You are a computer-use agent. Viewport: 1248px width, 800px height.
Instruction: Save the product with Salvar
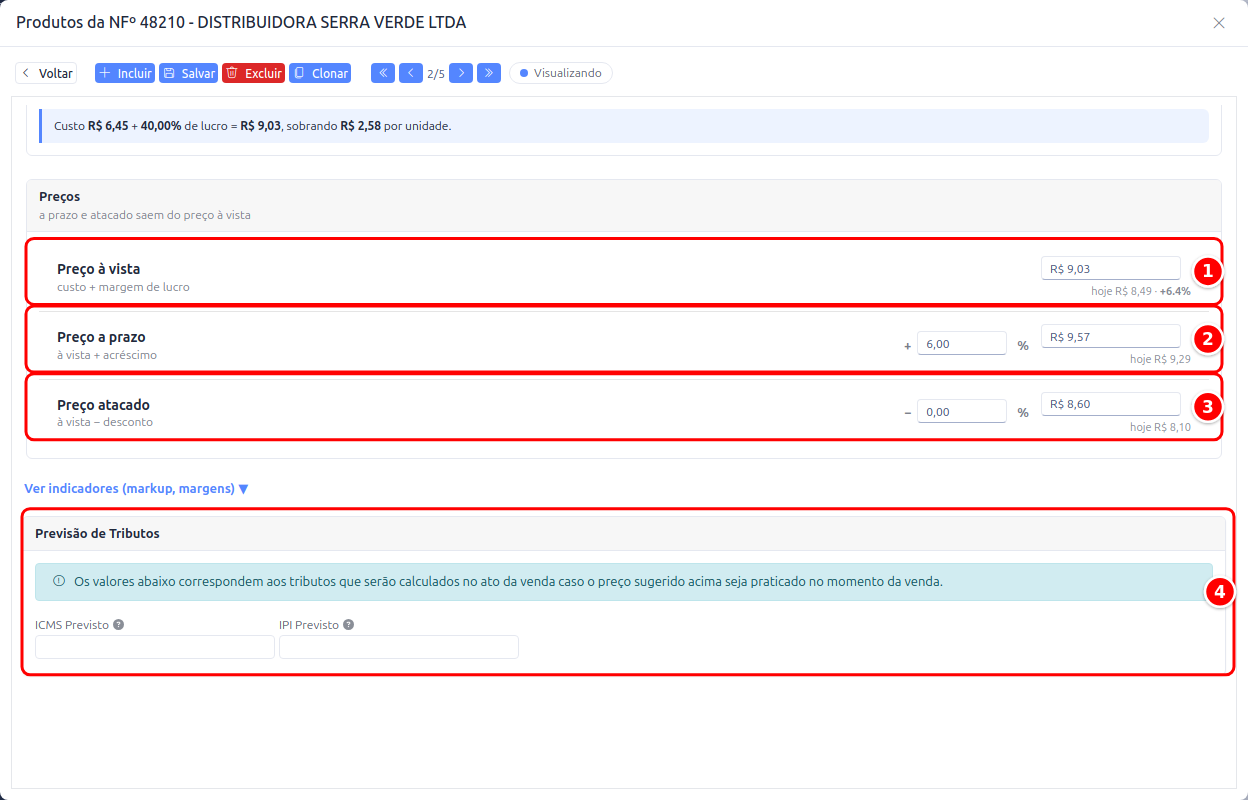[x=189, y=73]
